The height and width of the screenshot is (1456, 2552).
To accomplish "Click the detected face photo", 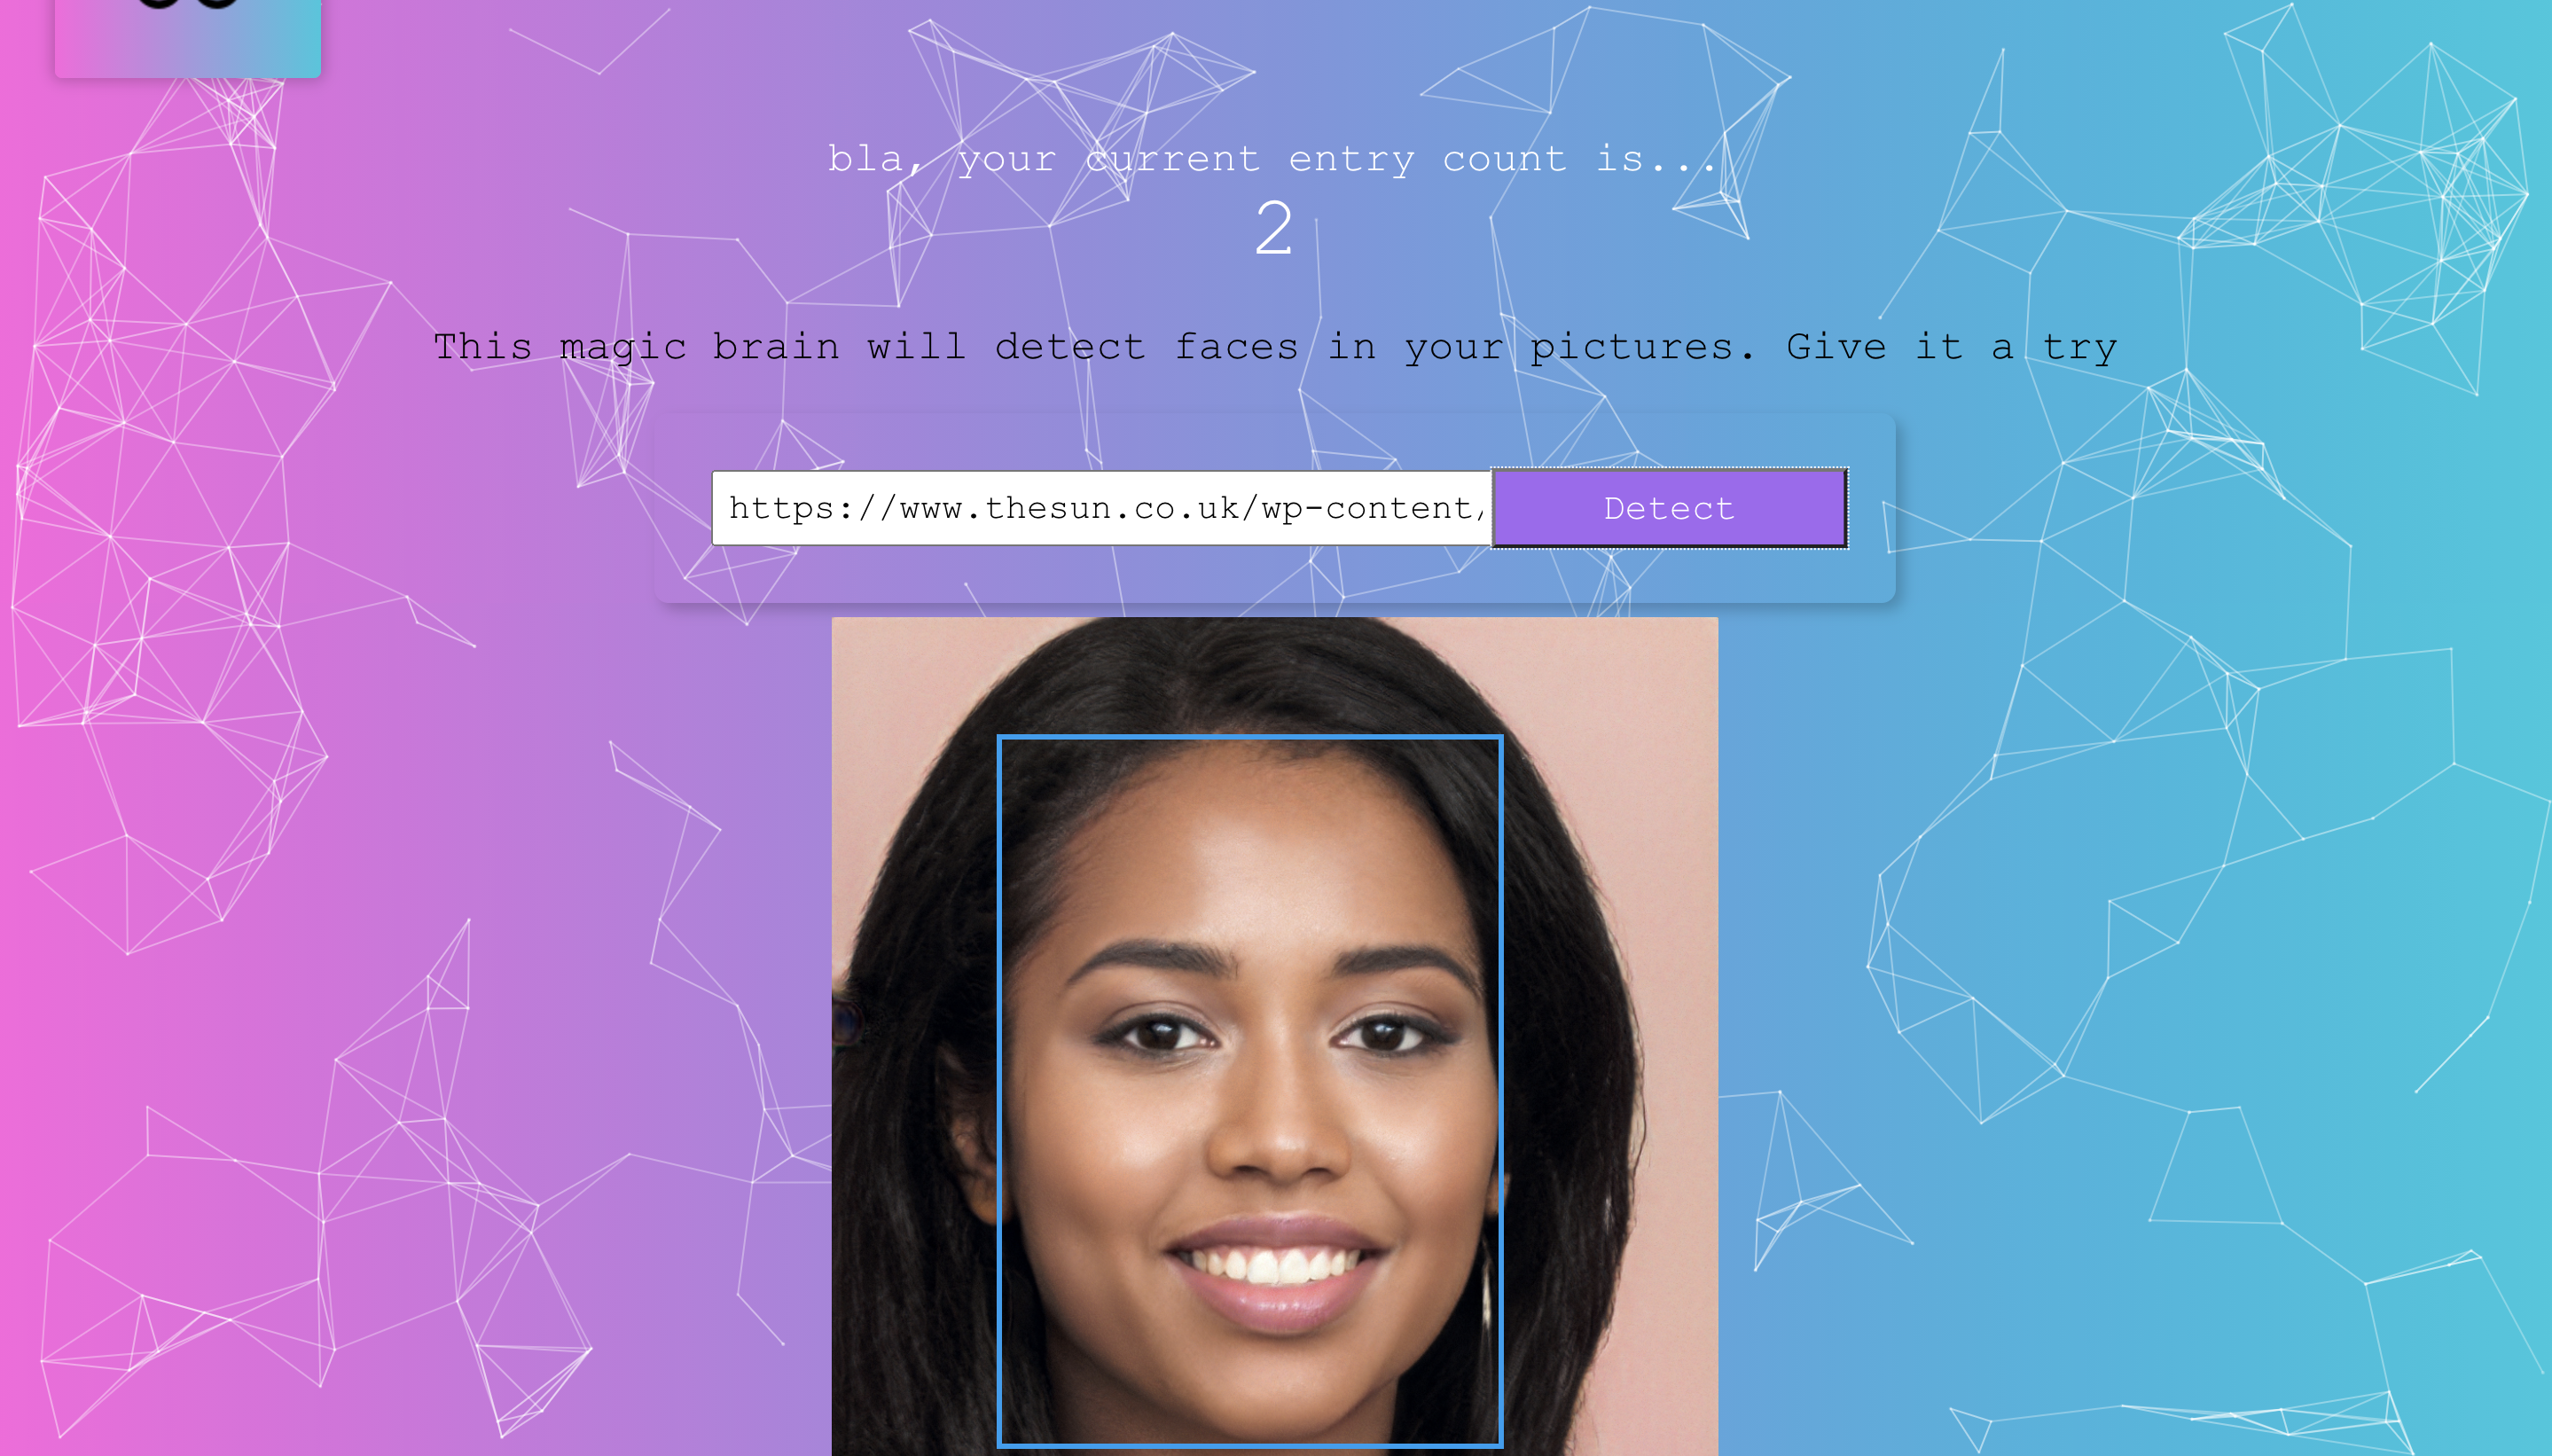I will click(1275, 1036).
